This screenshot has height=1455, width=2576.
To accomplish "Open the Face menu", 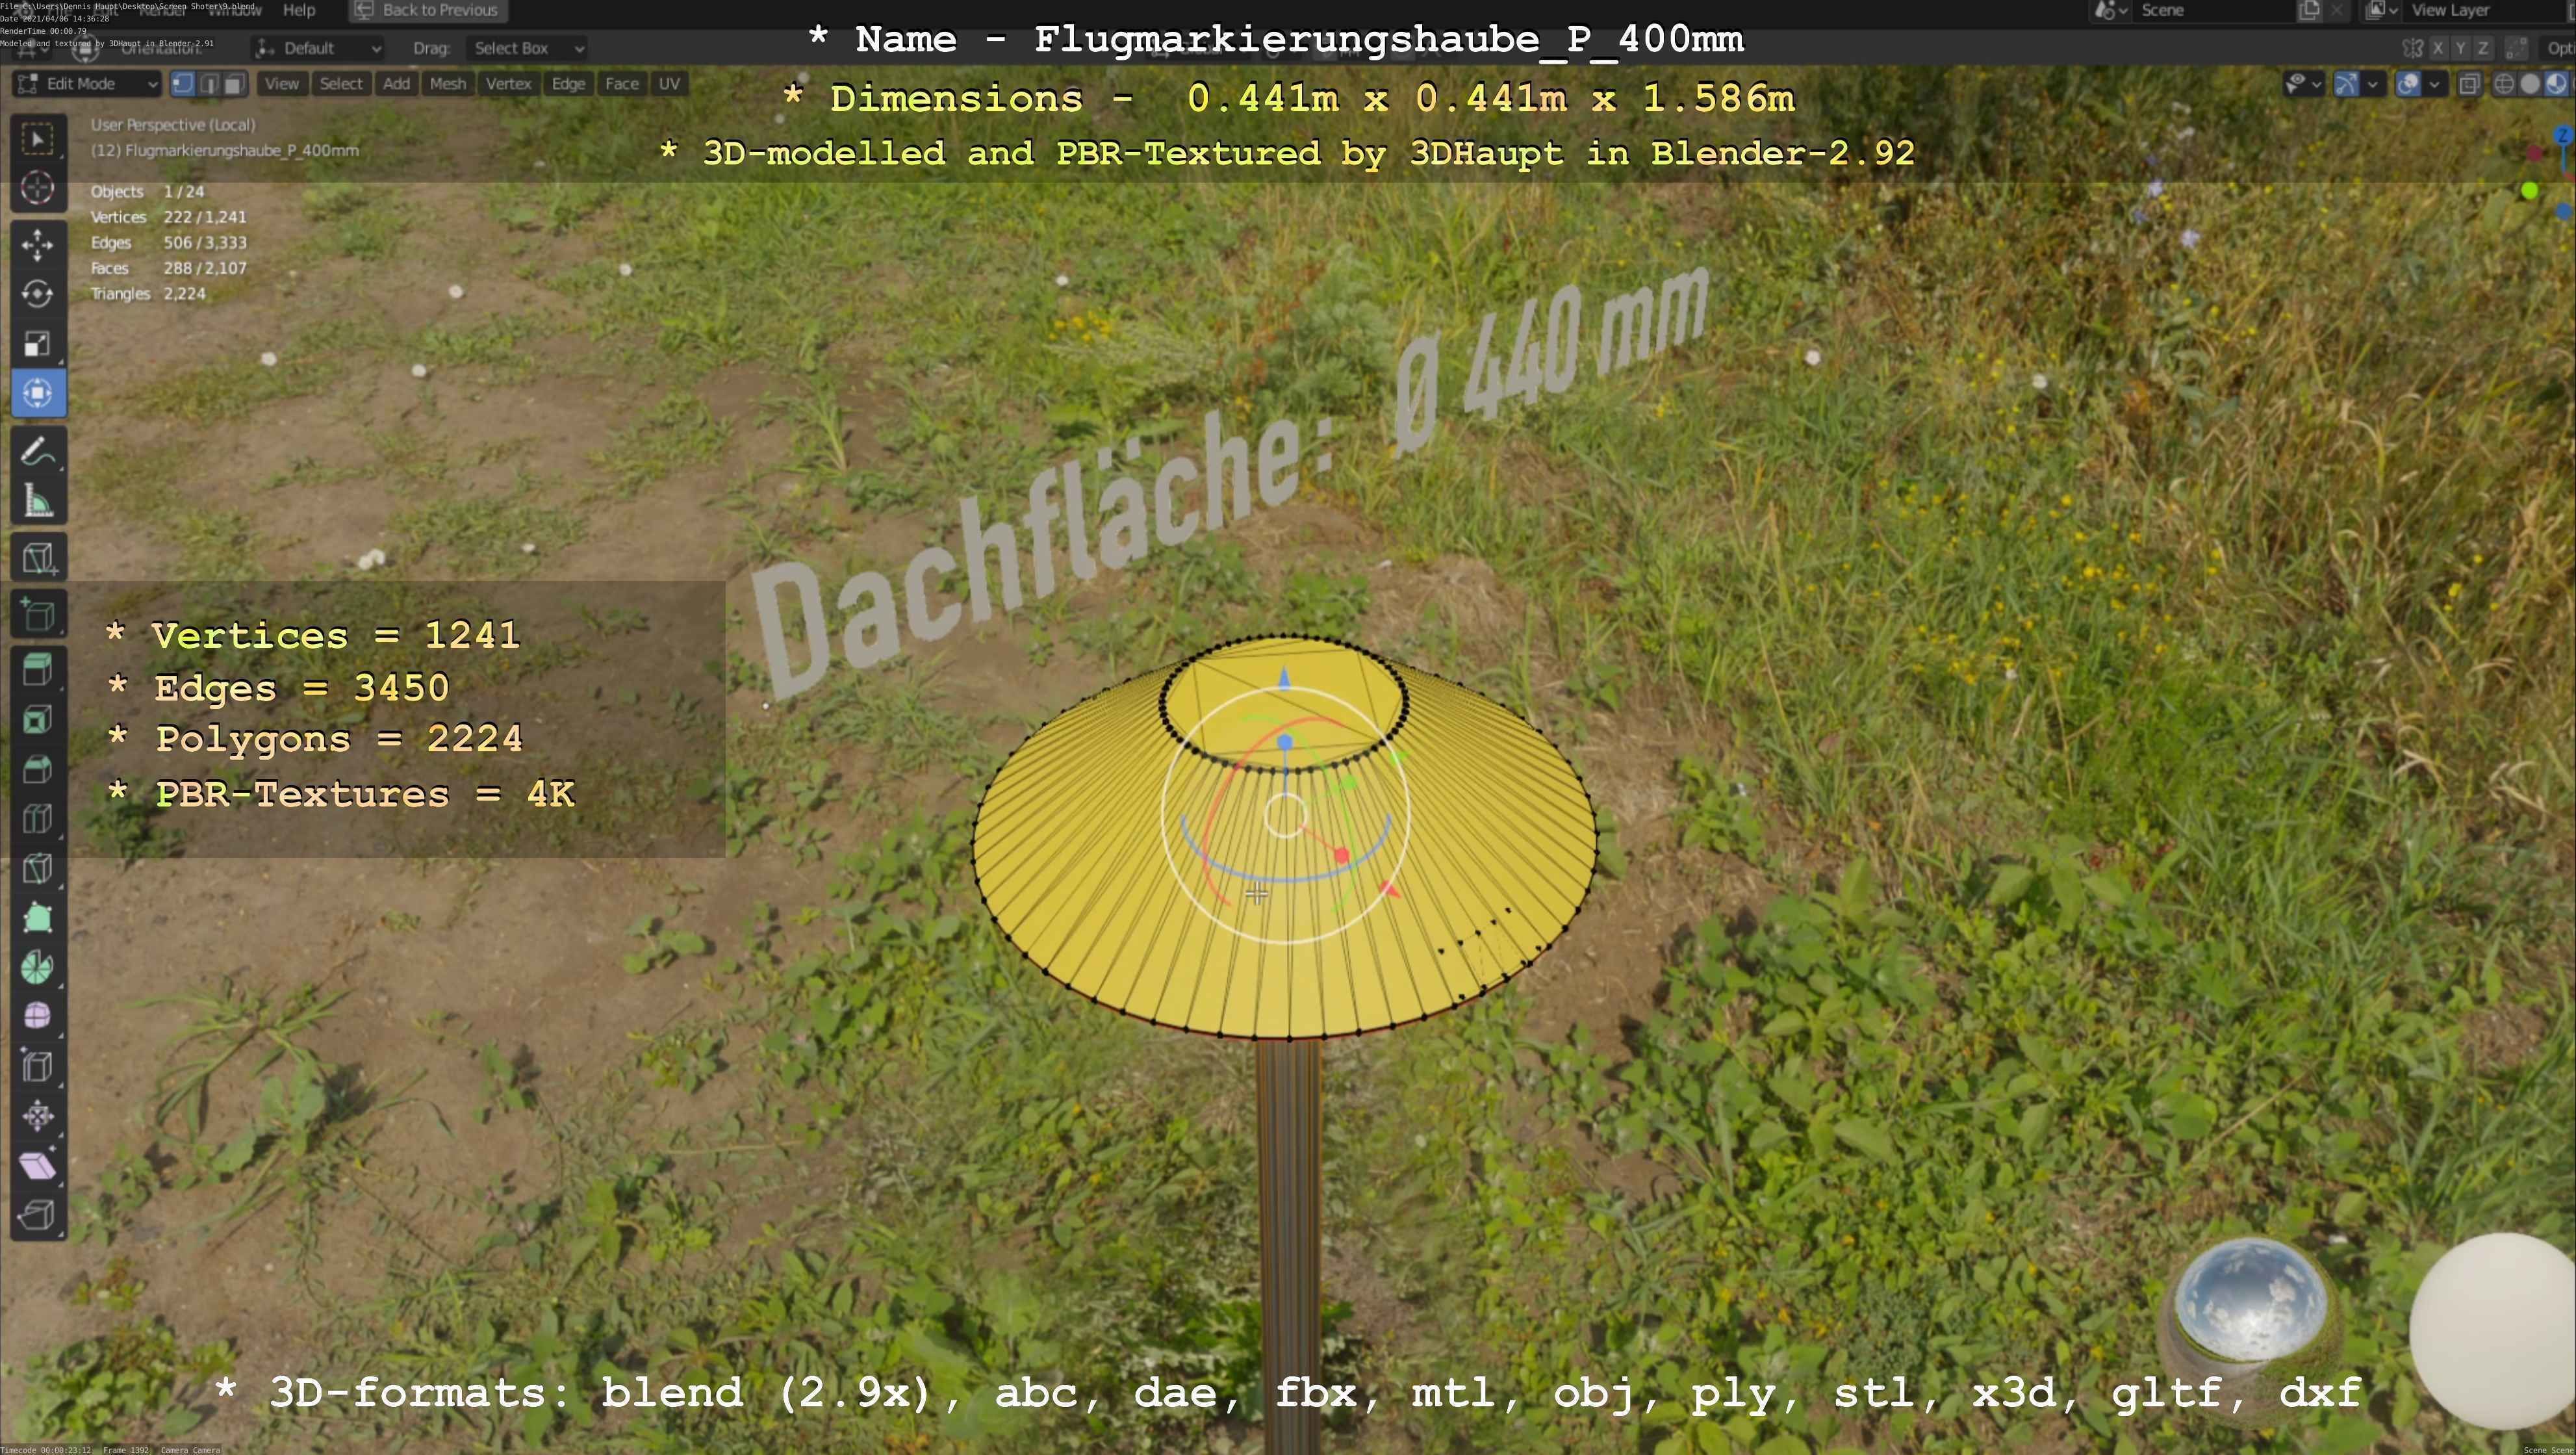I will (x=622, y=84).
